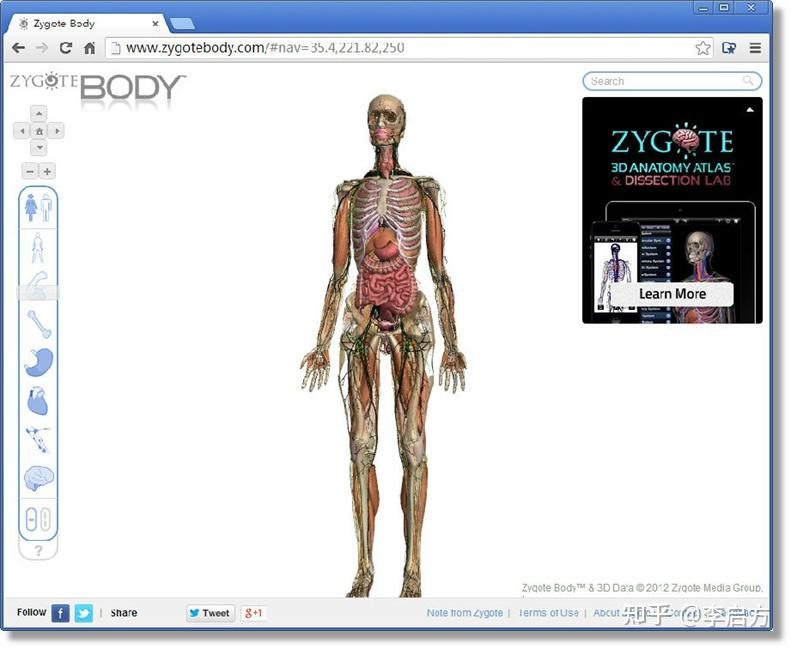The width and height of the screenshot is (791, 649).
Task: Click the 3D Anatomy Atlas ad image
Action: pyautogui.click(x=672, y=210)
